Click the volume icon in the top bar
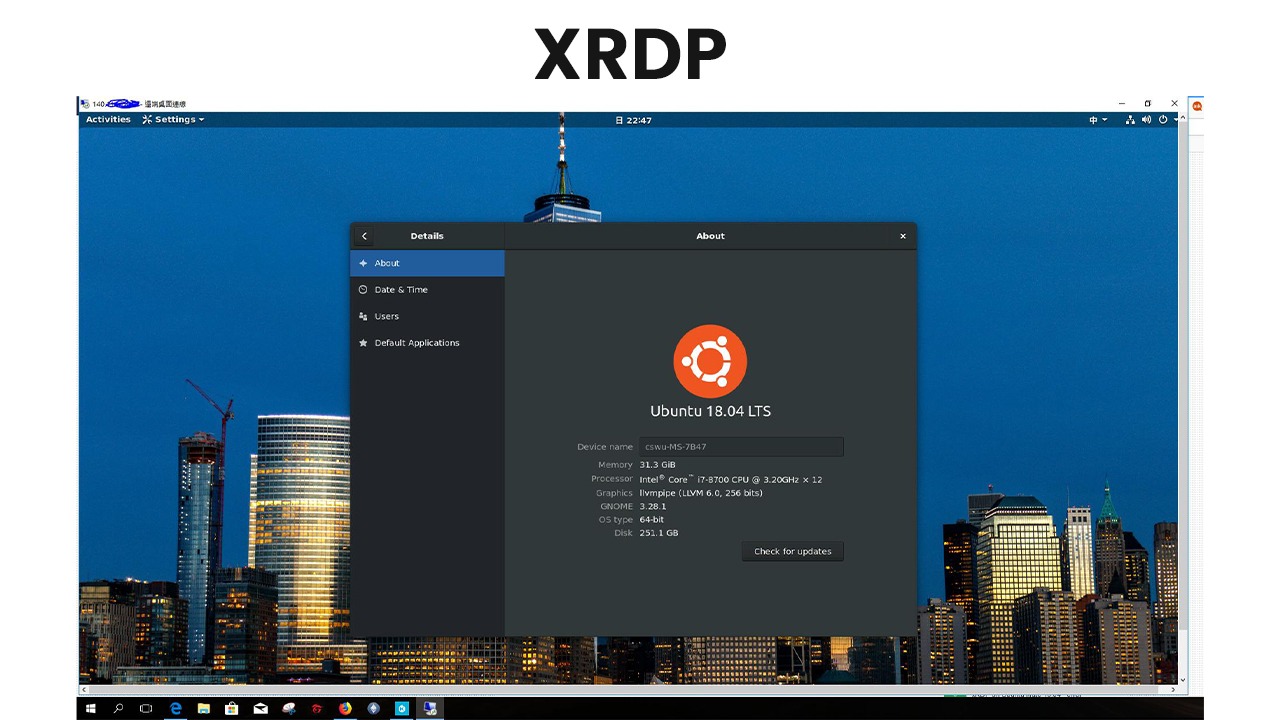Screen dimensions: 1280x720 click(1146, 120)
